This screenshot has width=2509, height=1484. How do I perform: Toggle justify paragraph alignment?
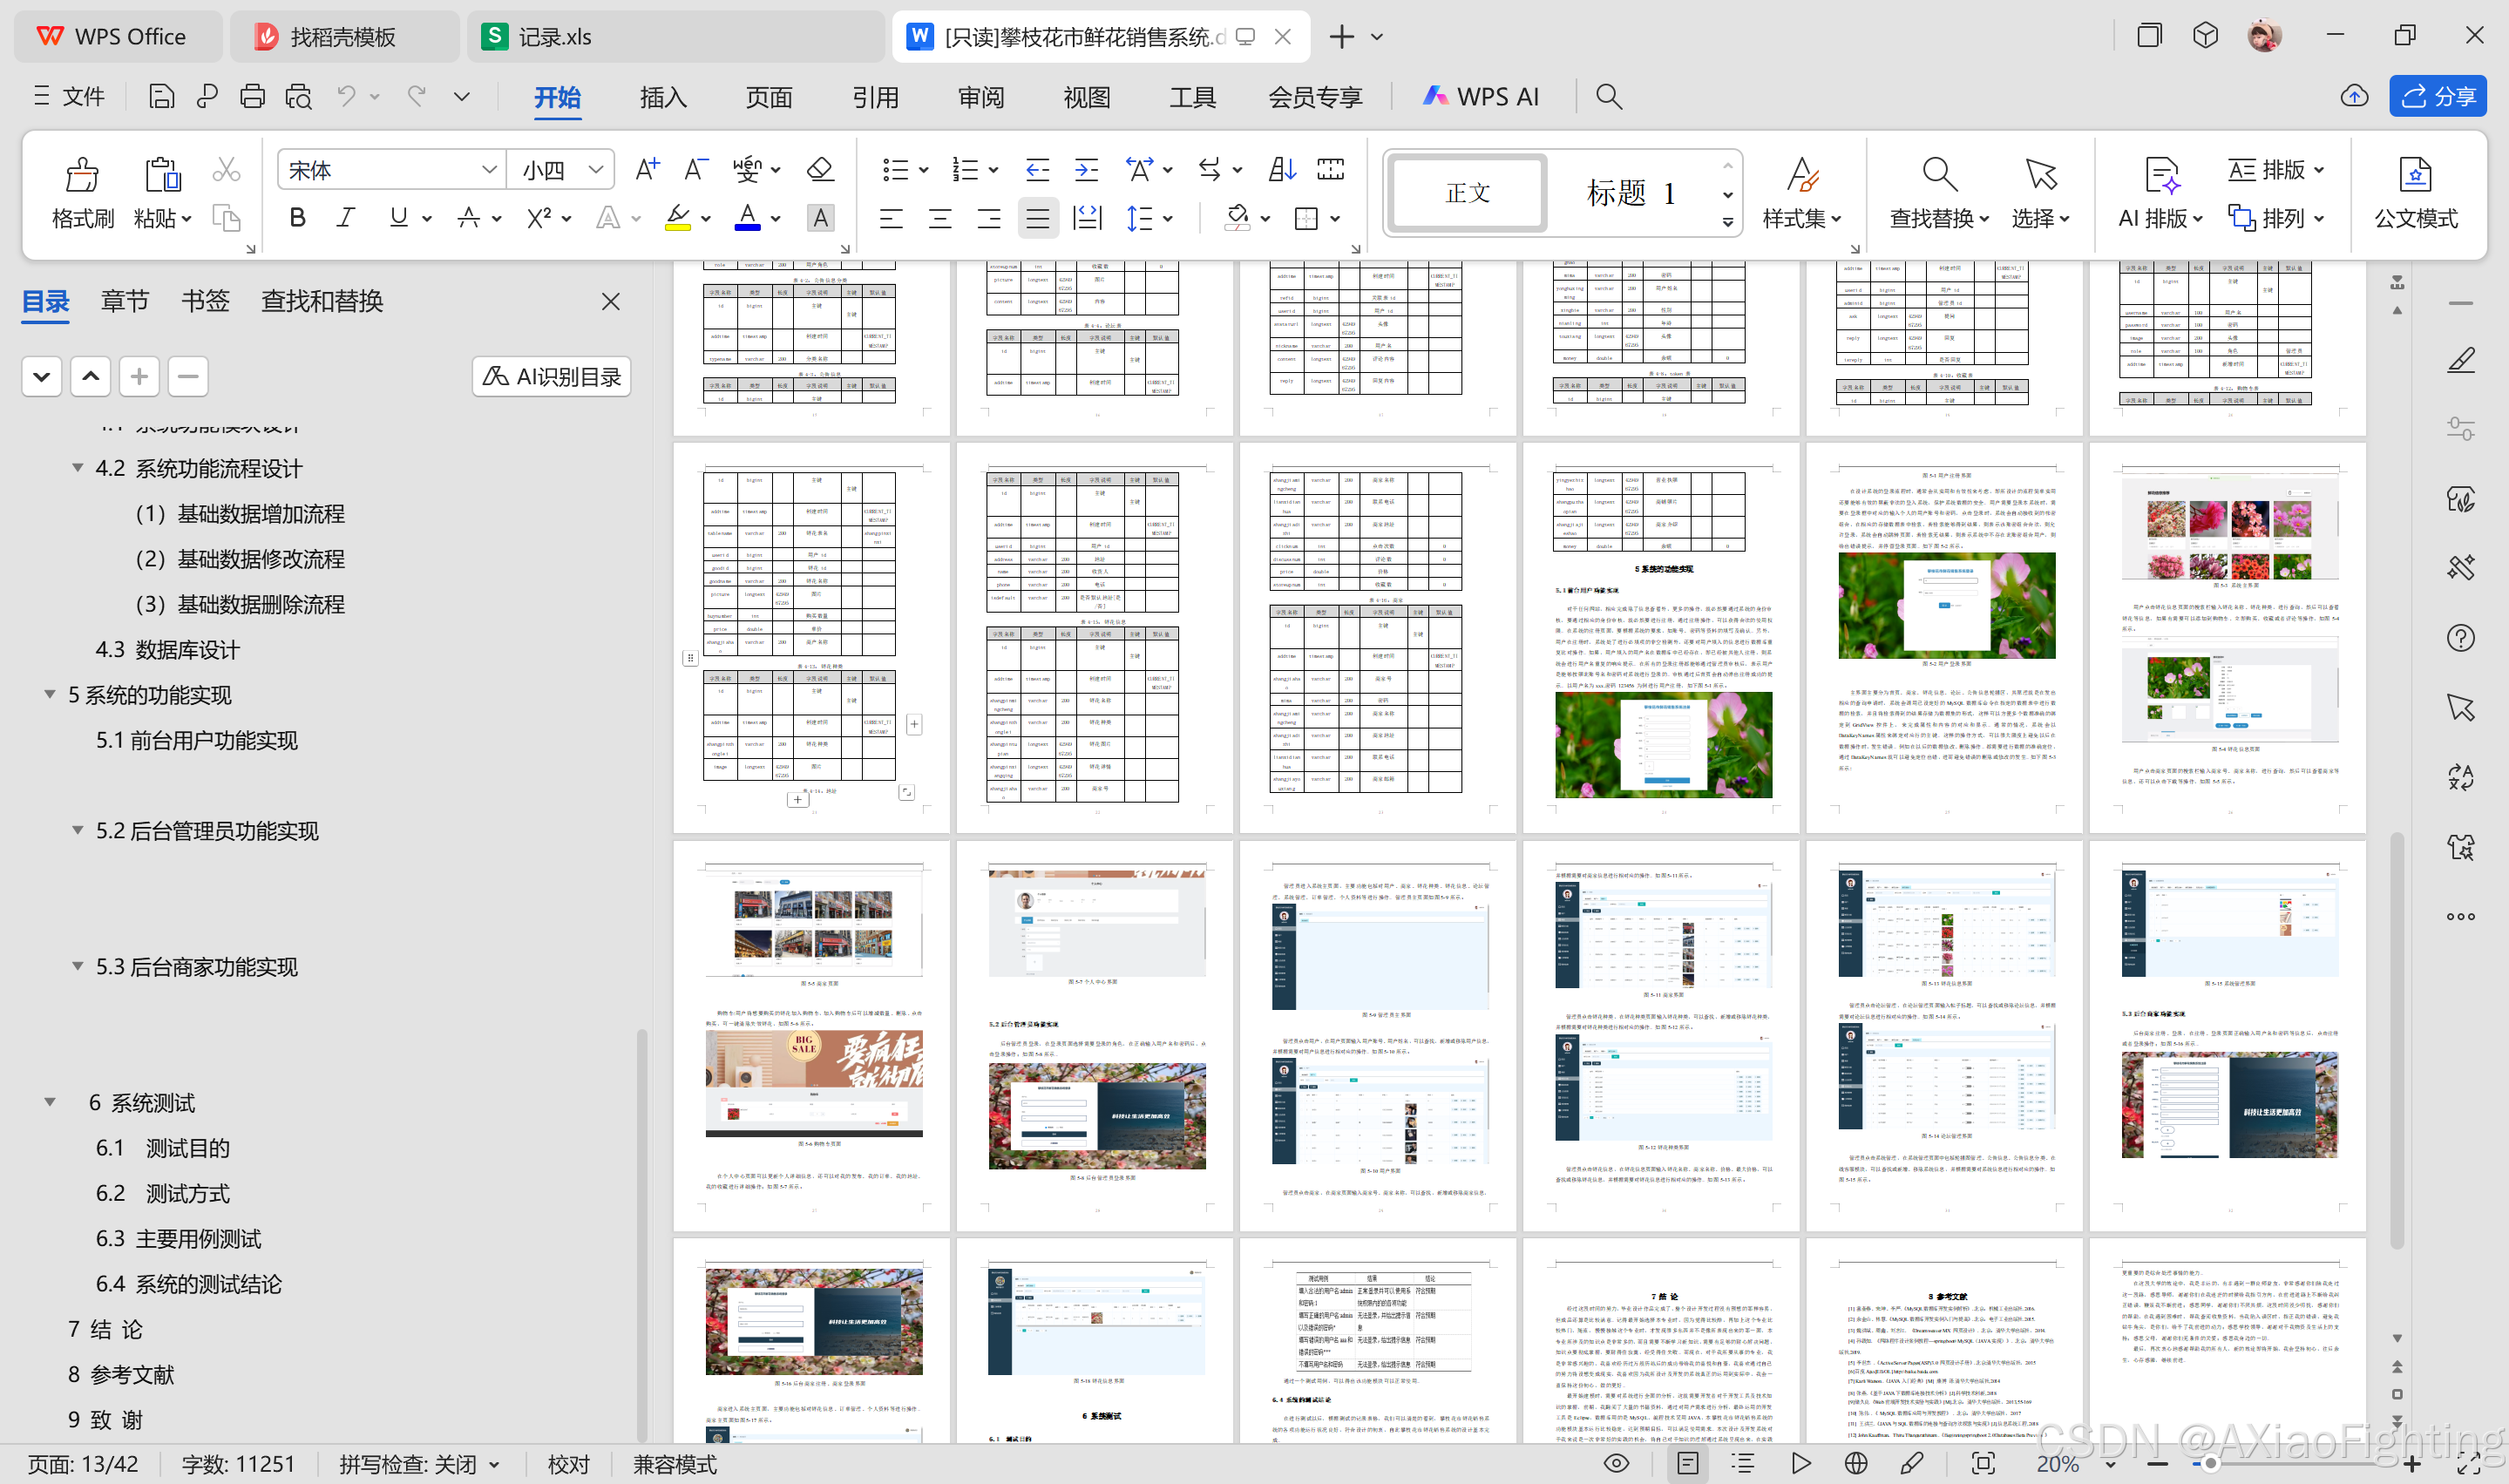click(x=1037, y=218)
